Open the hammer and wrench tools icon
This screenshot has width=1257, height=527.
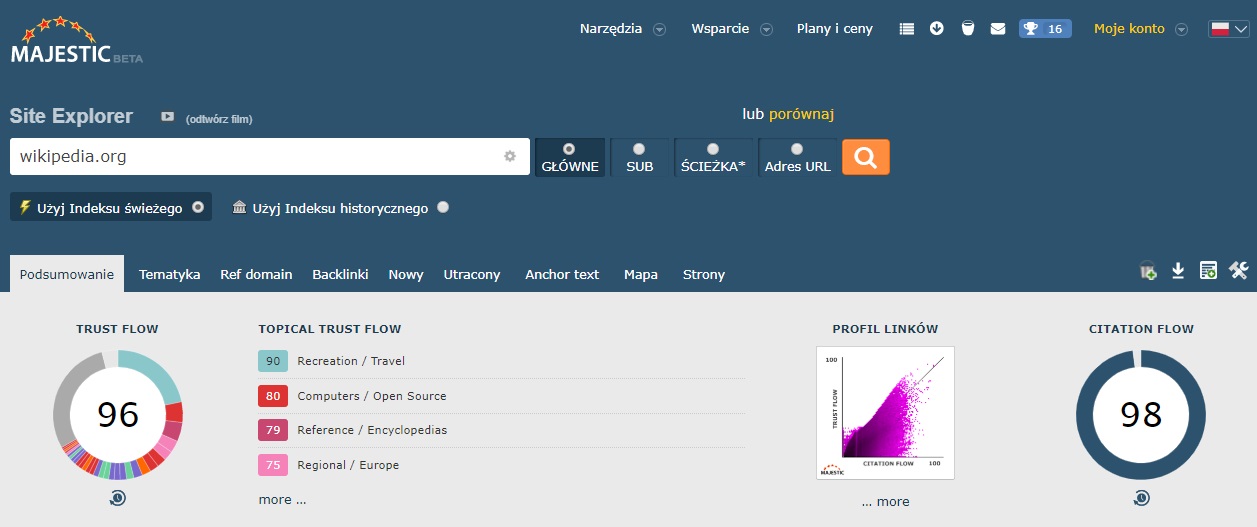point(1239,271)
